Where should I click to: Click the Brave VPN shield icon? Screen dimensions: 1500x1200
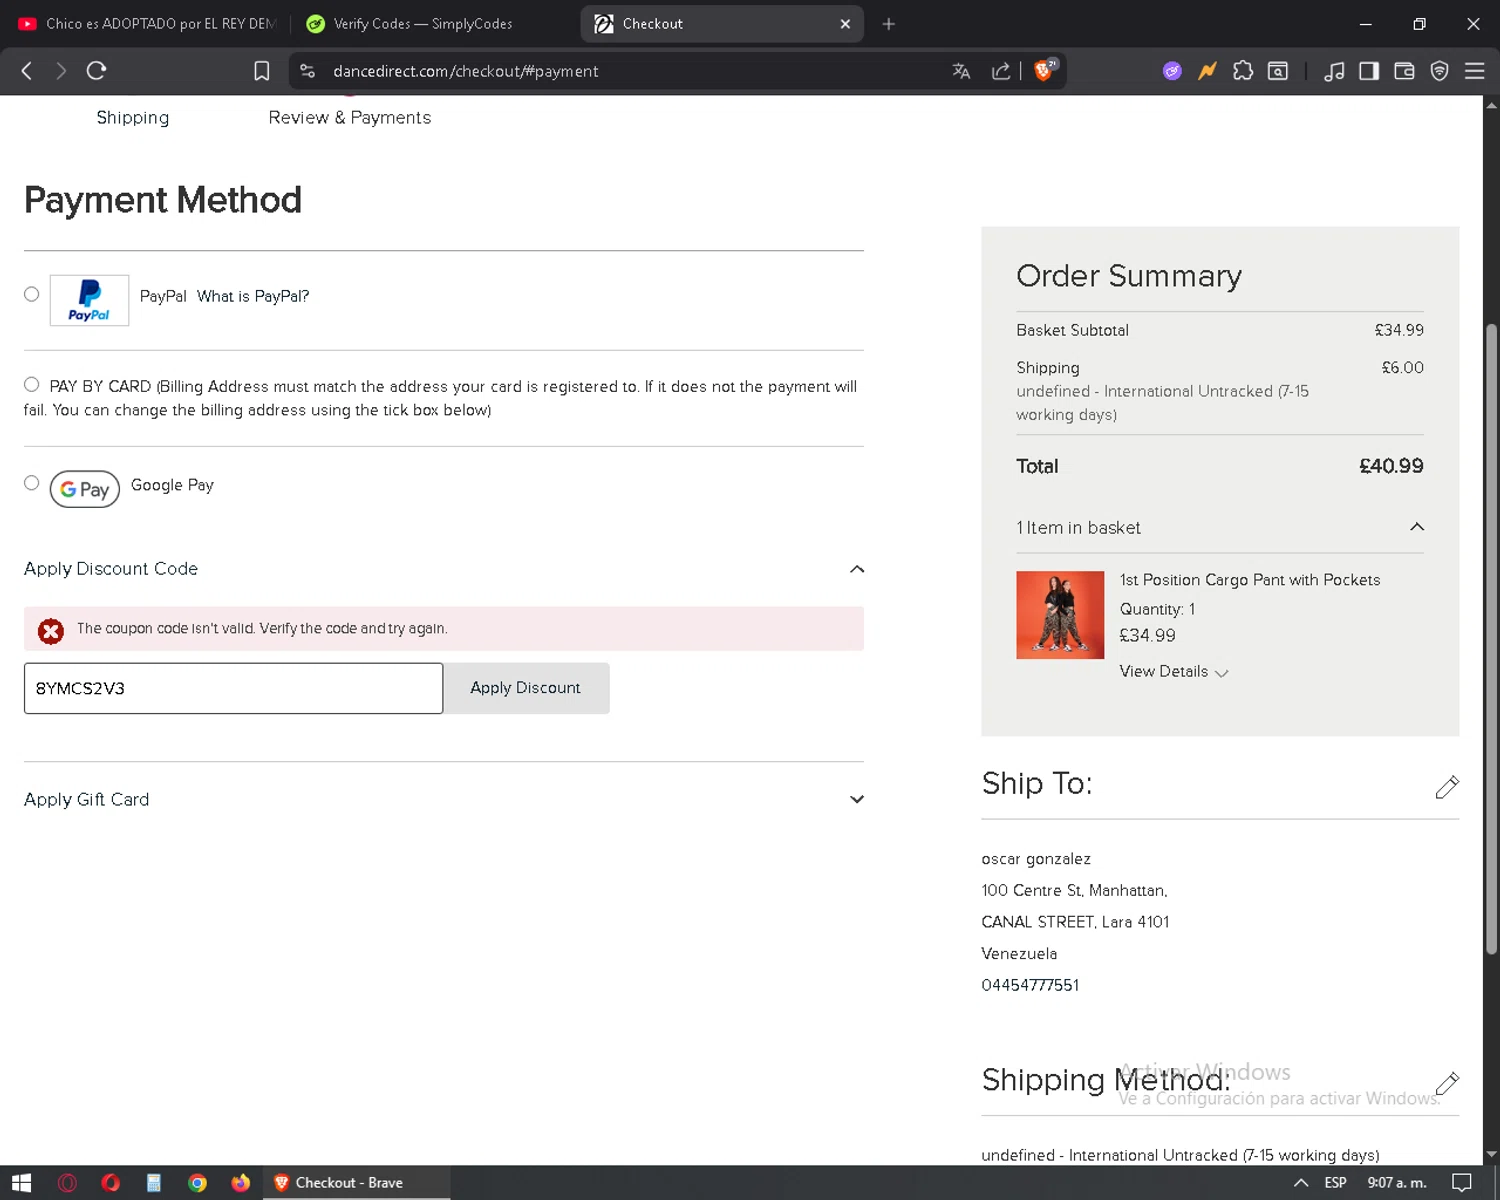tap(1439, 71)
